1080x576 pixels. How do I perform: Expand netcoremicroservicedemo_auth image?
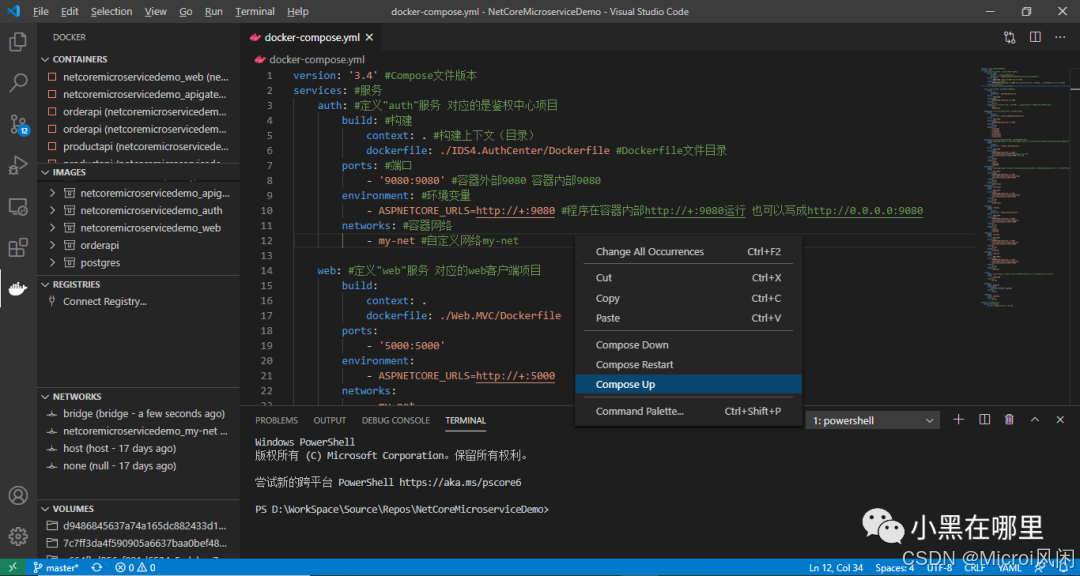(52, 210)
